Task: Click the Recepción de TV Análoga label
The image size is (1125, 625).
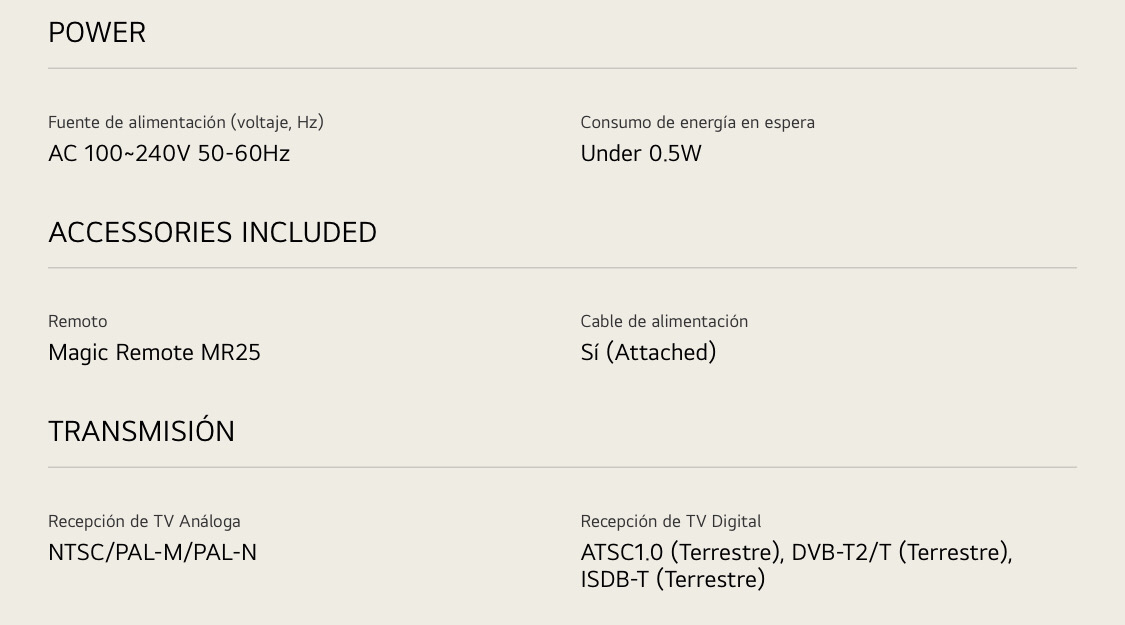Action: pyautogui.click(x=144, y=522)
